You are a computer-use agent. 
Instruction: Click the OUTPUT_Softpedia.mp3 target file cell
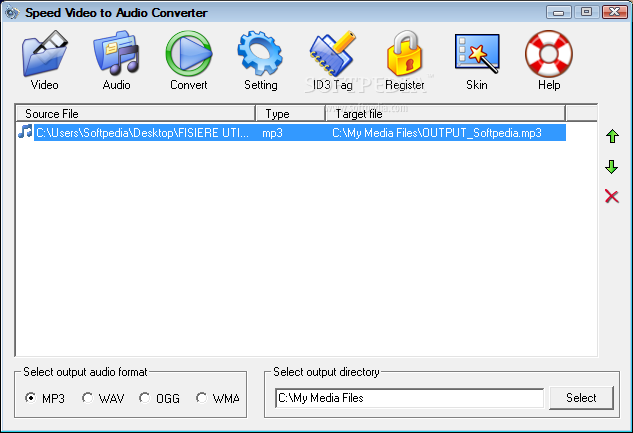pos(437,133)
